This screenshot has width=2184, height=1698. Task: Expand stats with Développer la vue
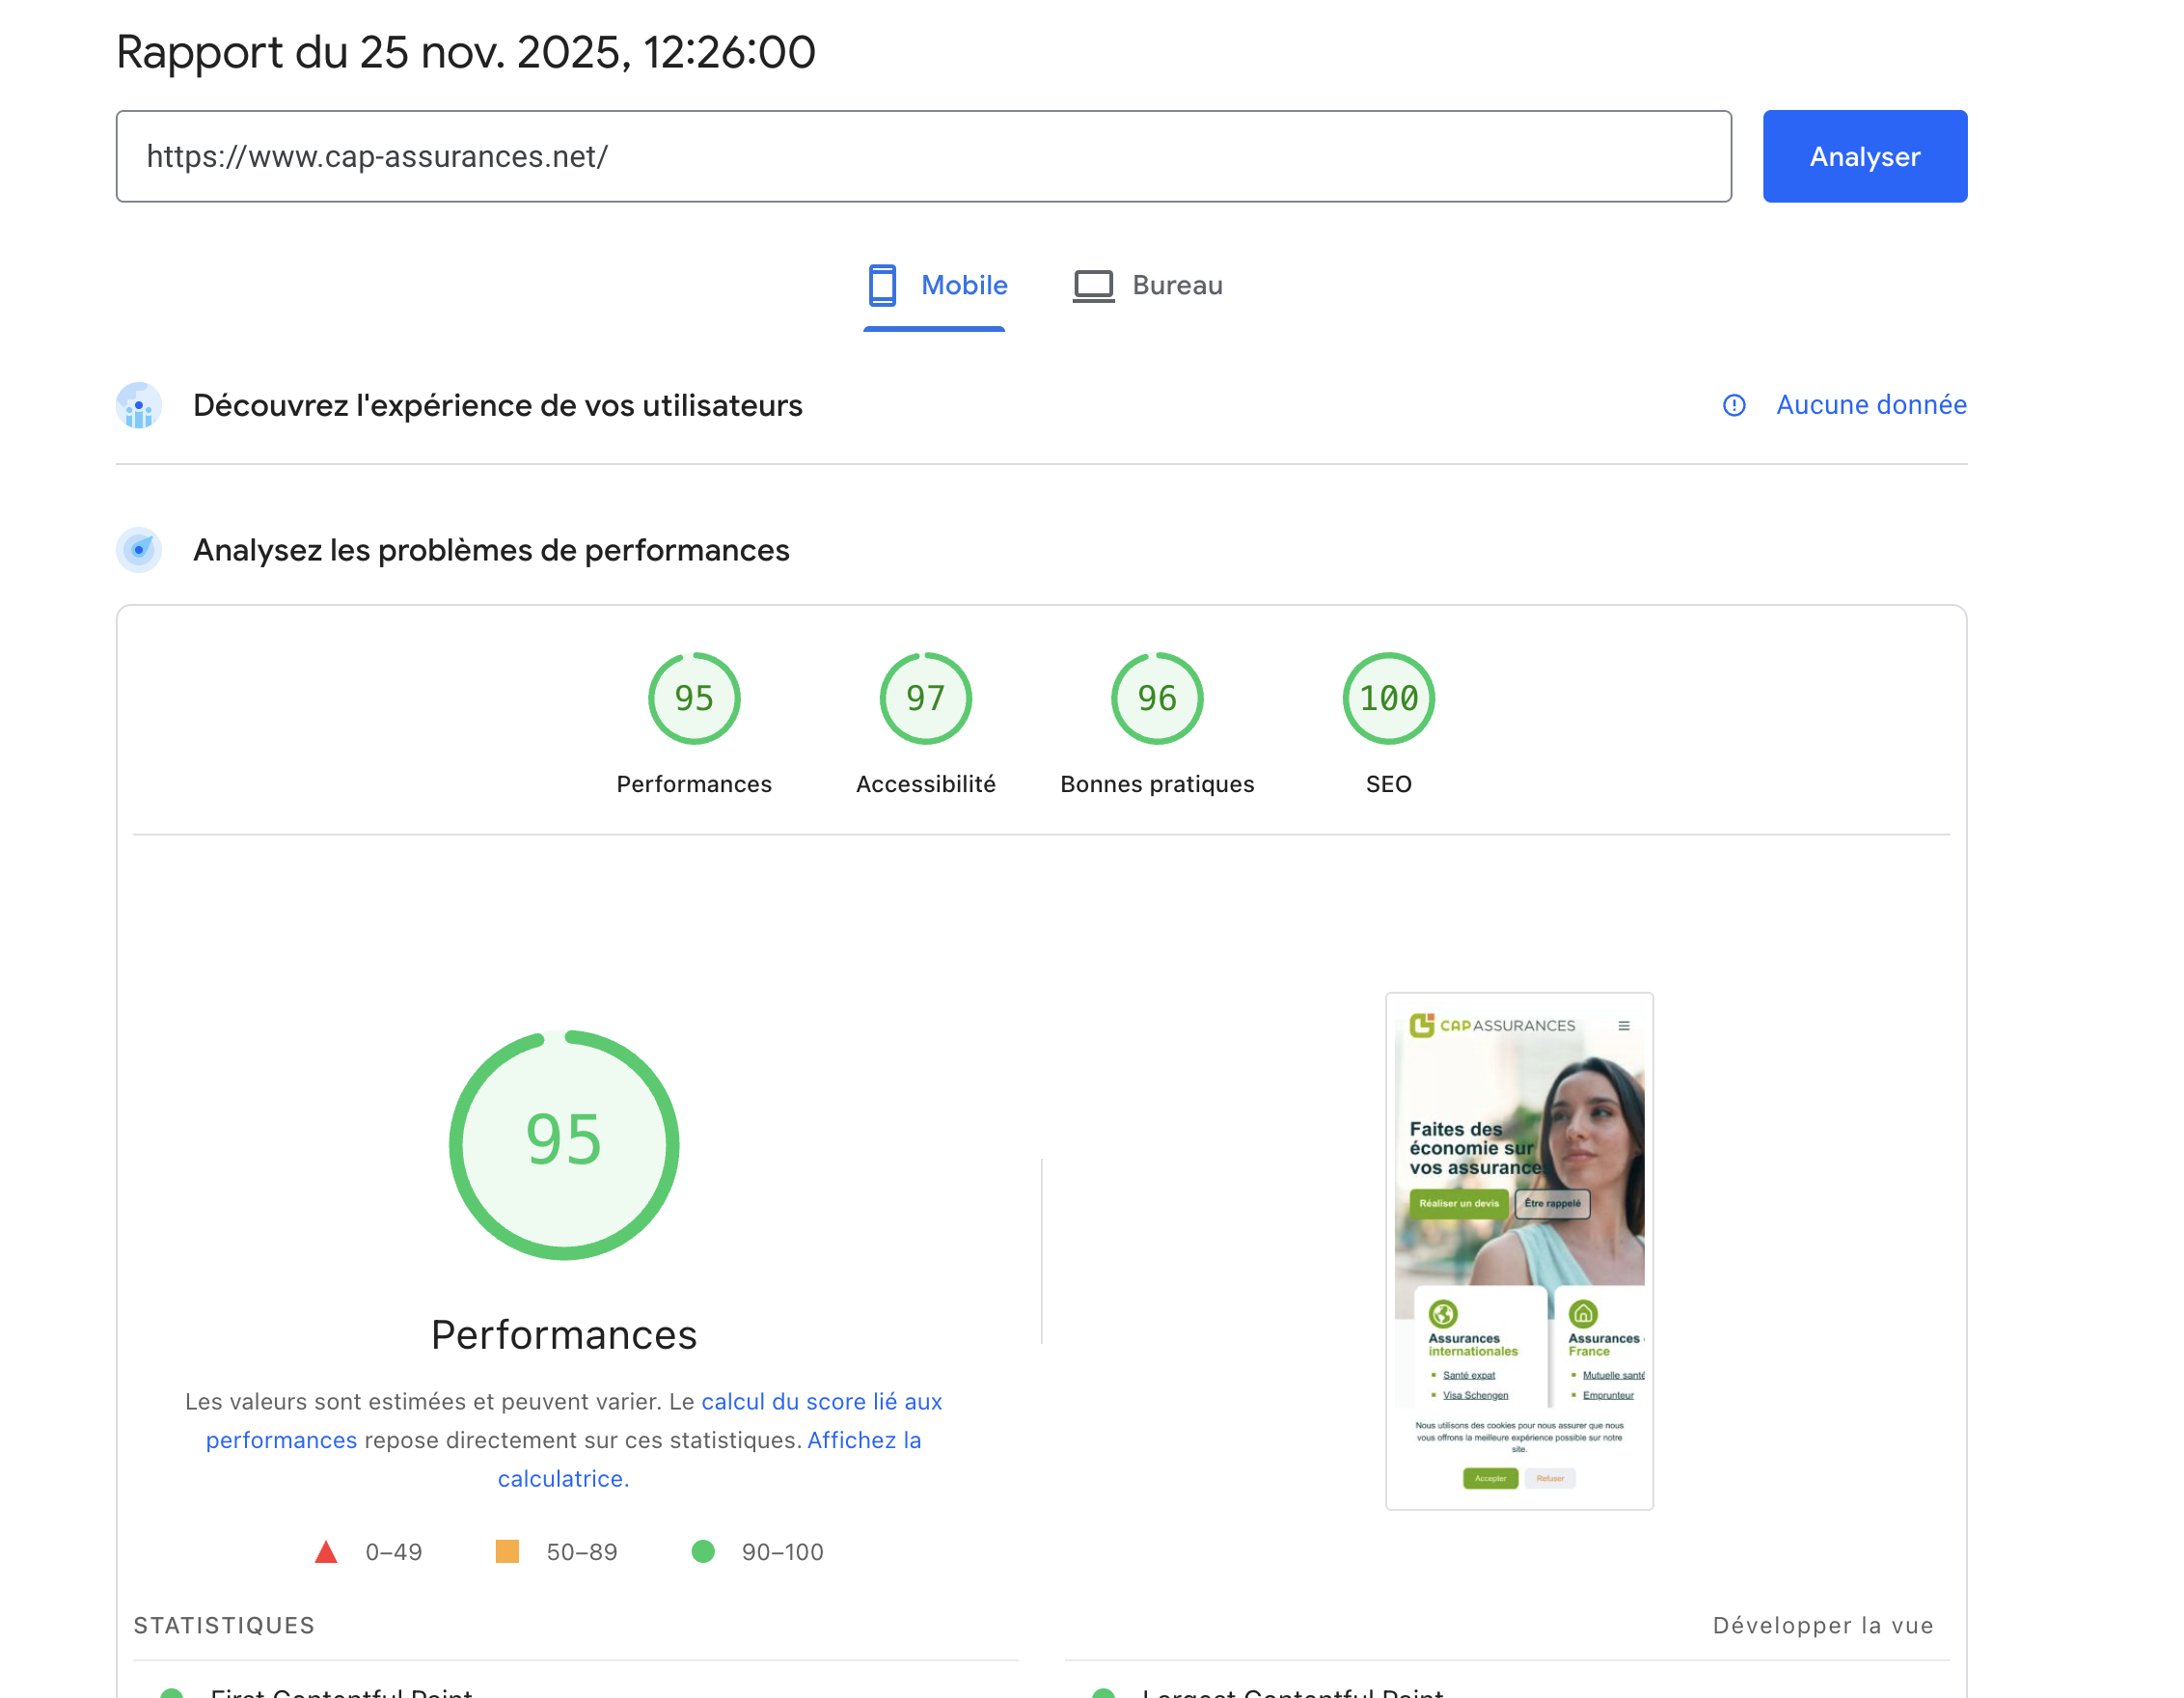(x=1822, y=1625)
